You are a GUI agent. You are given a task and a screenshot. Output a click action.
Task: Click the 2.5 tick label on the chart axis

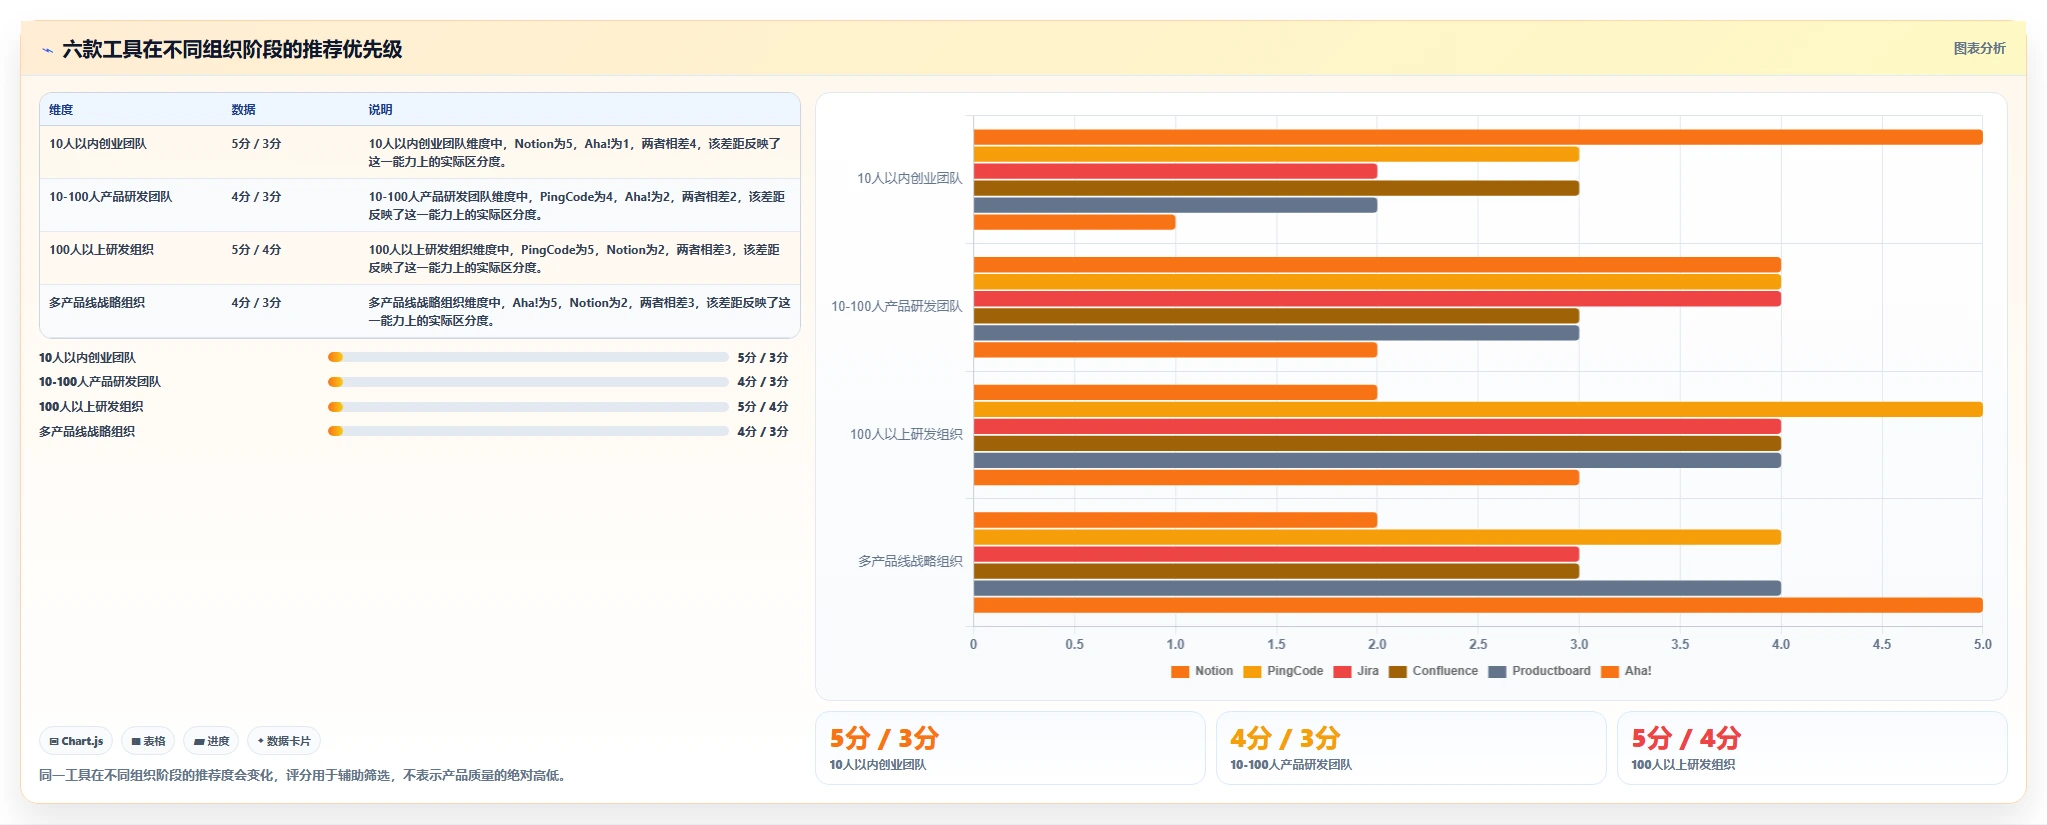[1478, 645]
